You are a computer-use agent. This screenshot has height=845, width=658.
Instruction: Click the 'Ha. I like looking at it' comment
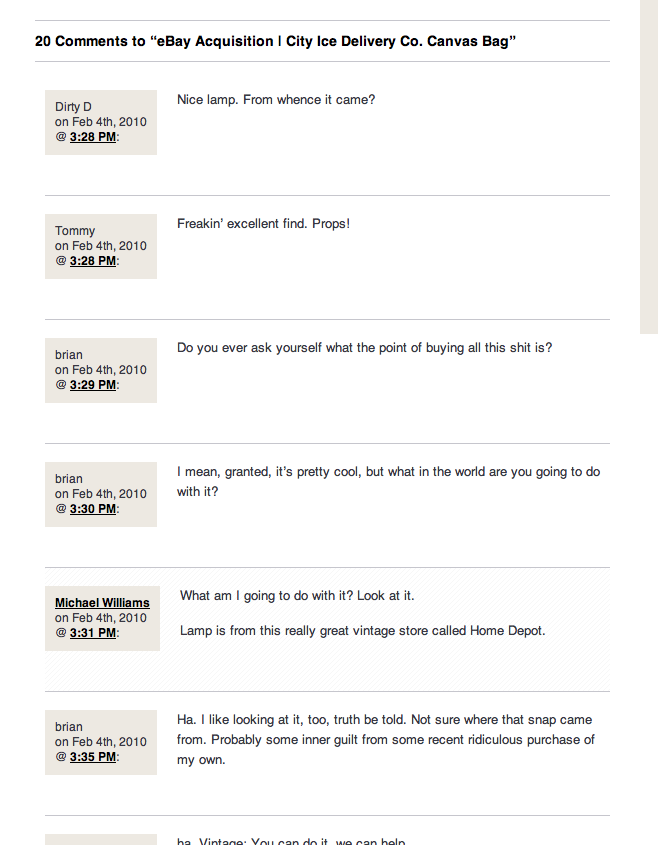(x=386, y=739)
